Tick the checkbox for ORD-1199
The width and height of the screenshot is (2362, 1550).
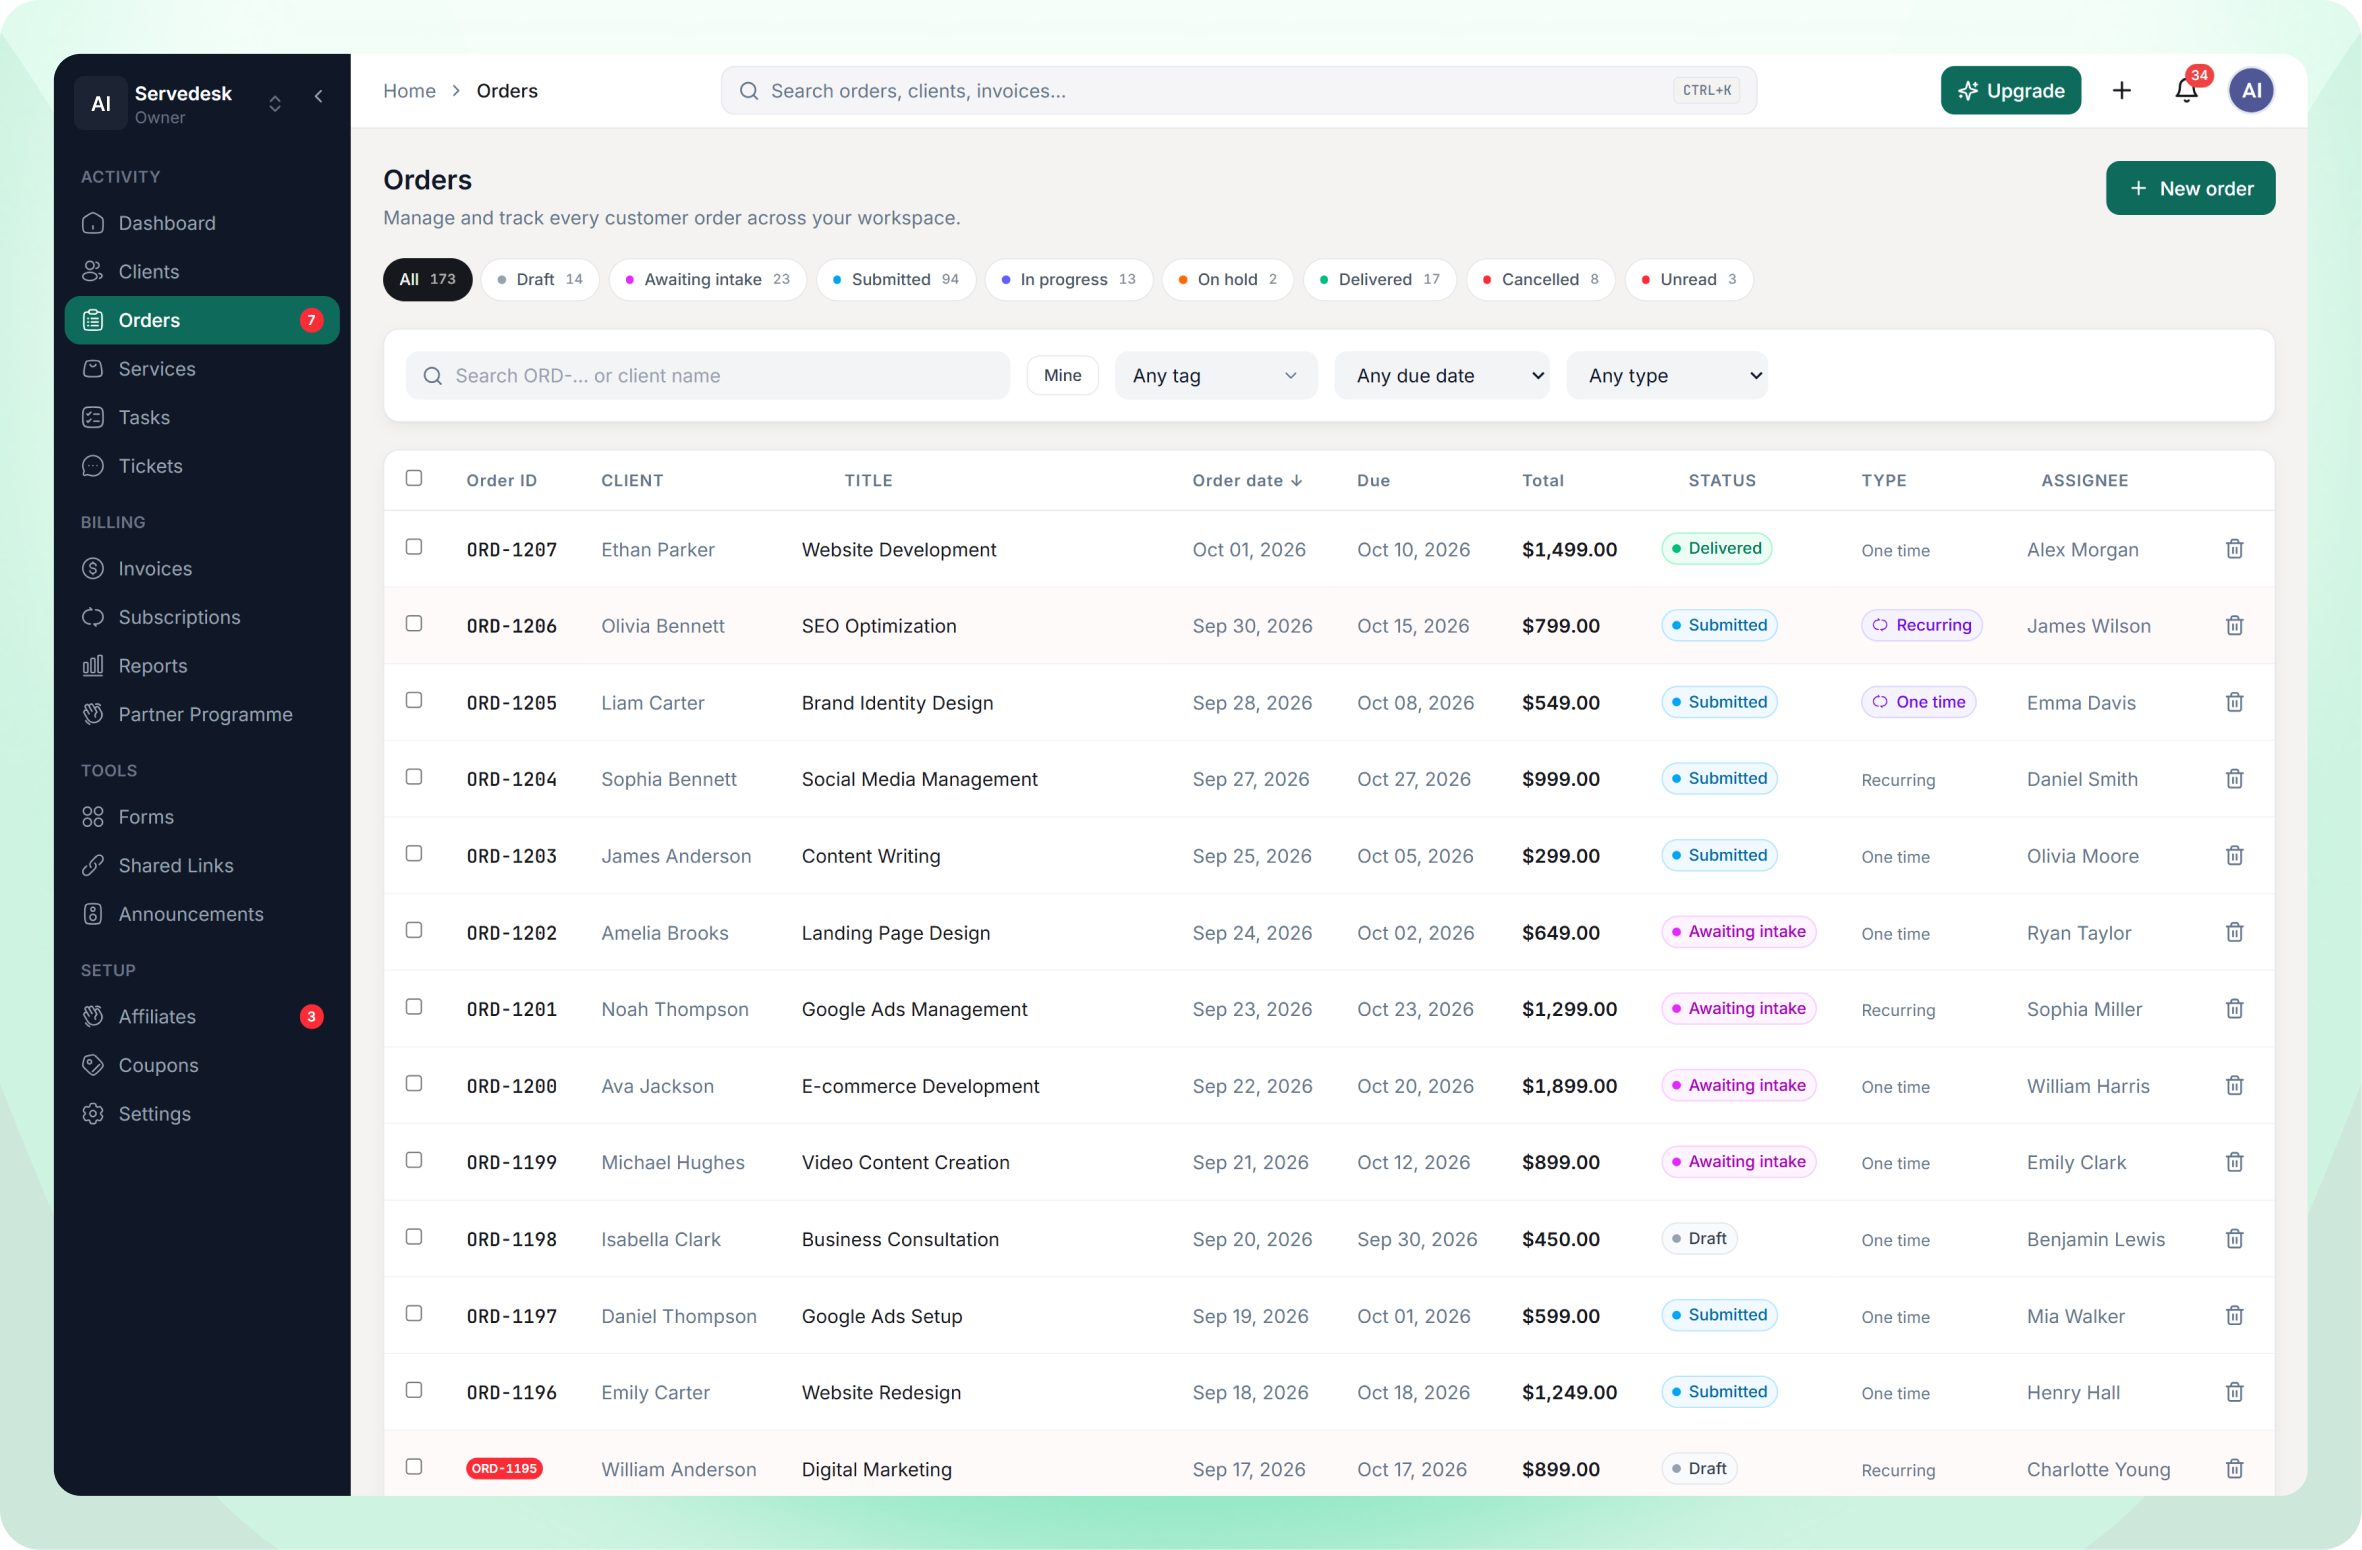tap(414, 1161)
